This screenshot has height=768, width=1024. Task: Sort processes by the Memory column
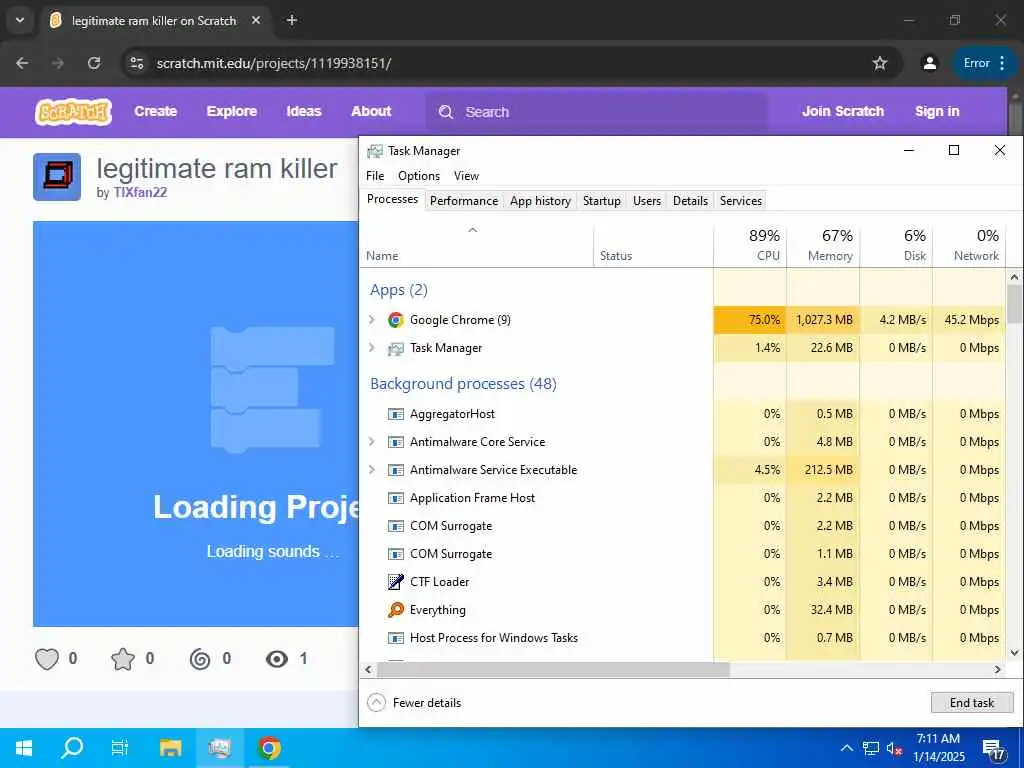click(x=823, y=246)
